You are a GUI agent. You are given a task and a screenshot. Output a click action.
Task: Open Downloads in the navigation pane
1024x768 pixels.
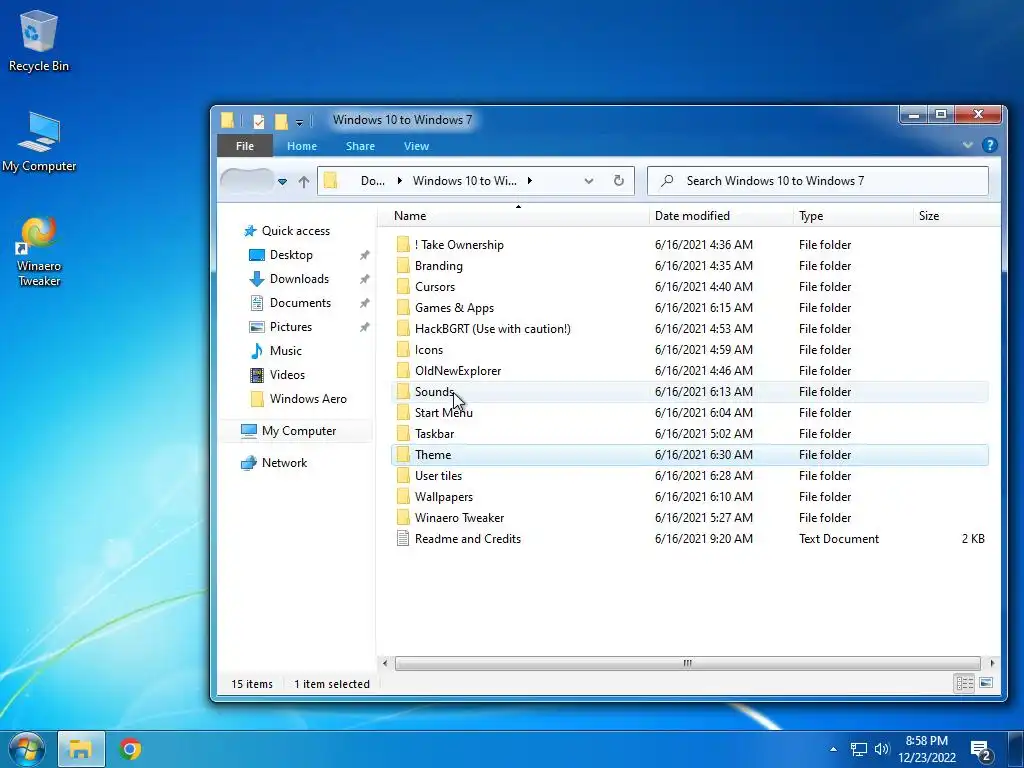coord(299,279)
